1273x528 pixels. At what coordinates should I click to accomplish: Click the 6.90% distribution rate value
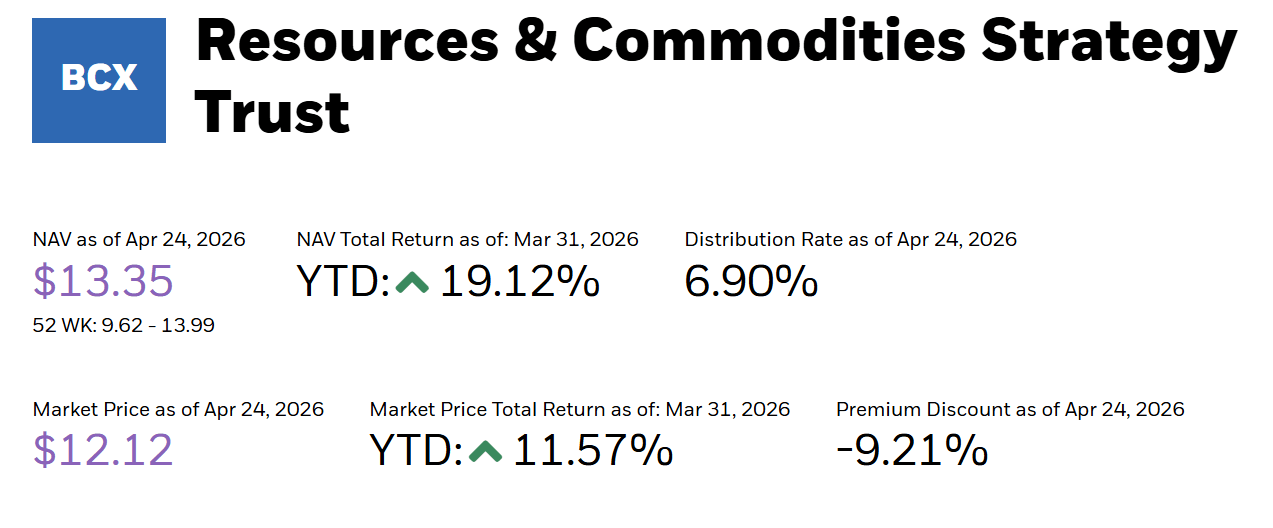pos(751,282)
